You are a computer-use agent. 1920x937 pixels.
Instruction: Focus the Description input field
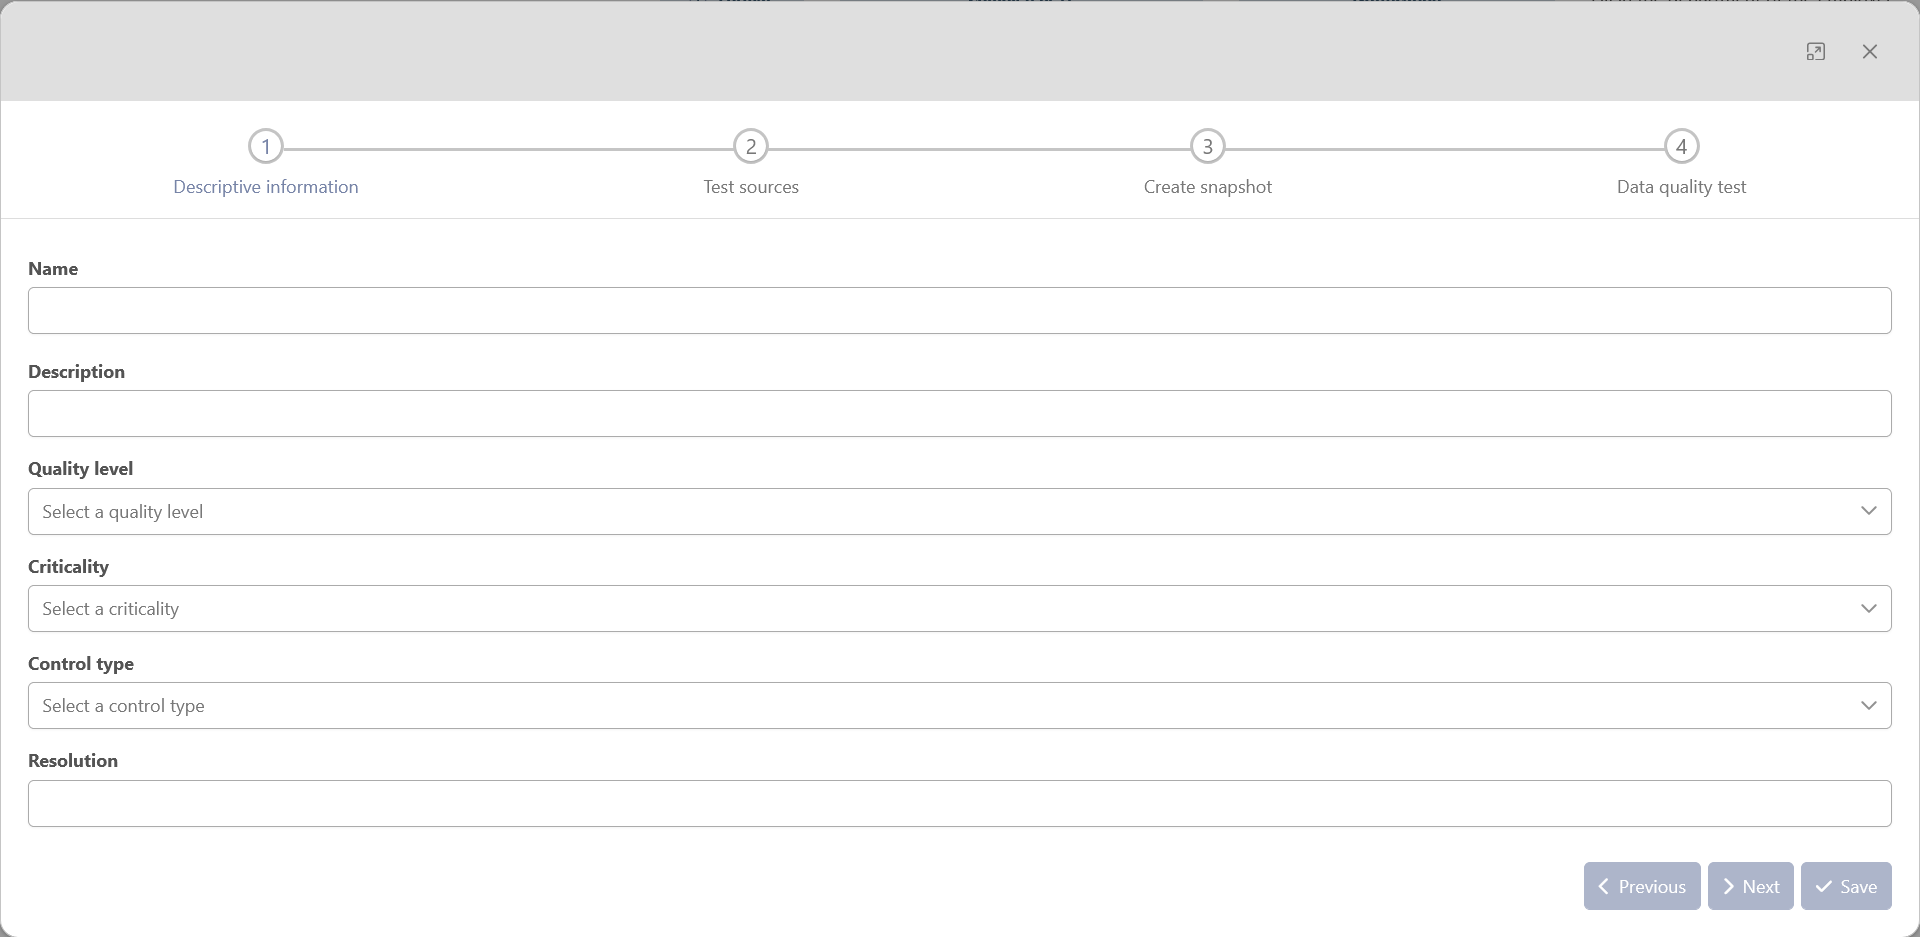960,414
